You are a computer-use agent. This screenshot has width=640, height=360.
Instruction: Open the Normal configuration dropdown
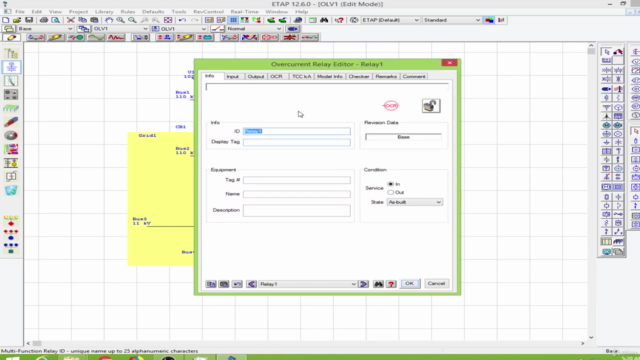pyautogui.click(x=253, y=29)
